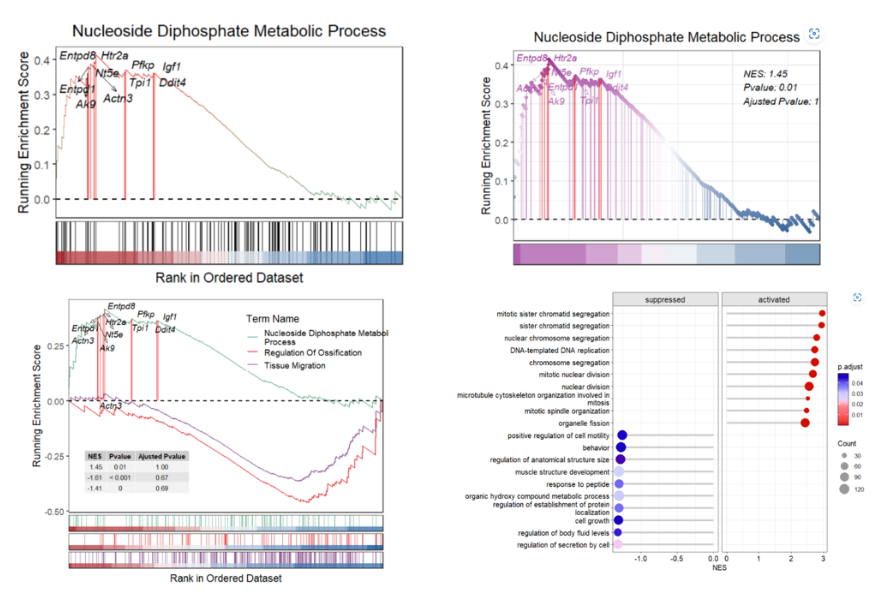The image size is (886, 598).
Task: Click the suppressed facet header
Action: click(x=665, y=300)
